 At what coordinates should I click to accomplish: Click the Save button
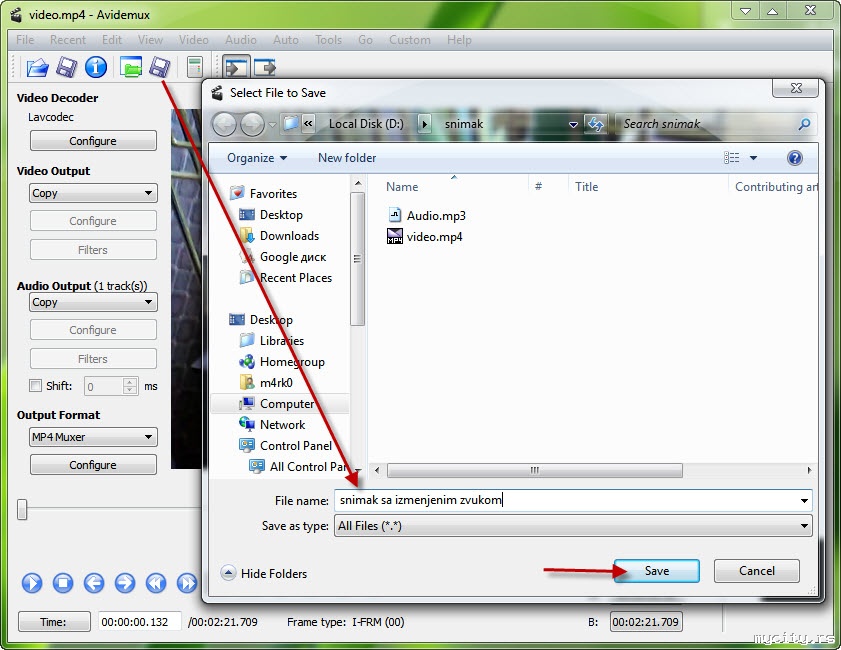coord(656,571)
